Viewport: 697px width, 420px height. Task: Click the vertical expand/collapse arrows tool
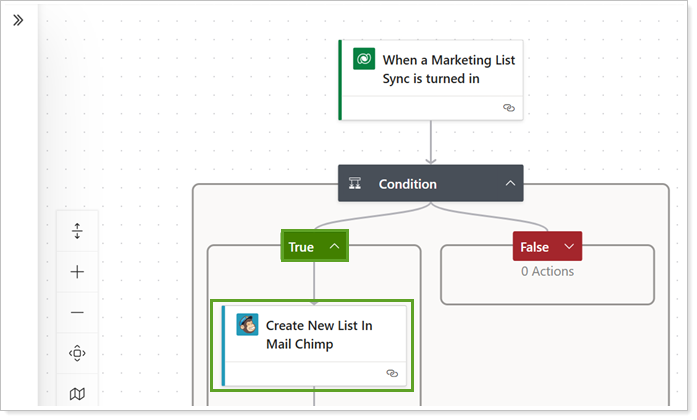click(x=77, y=232)
